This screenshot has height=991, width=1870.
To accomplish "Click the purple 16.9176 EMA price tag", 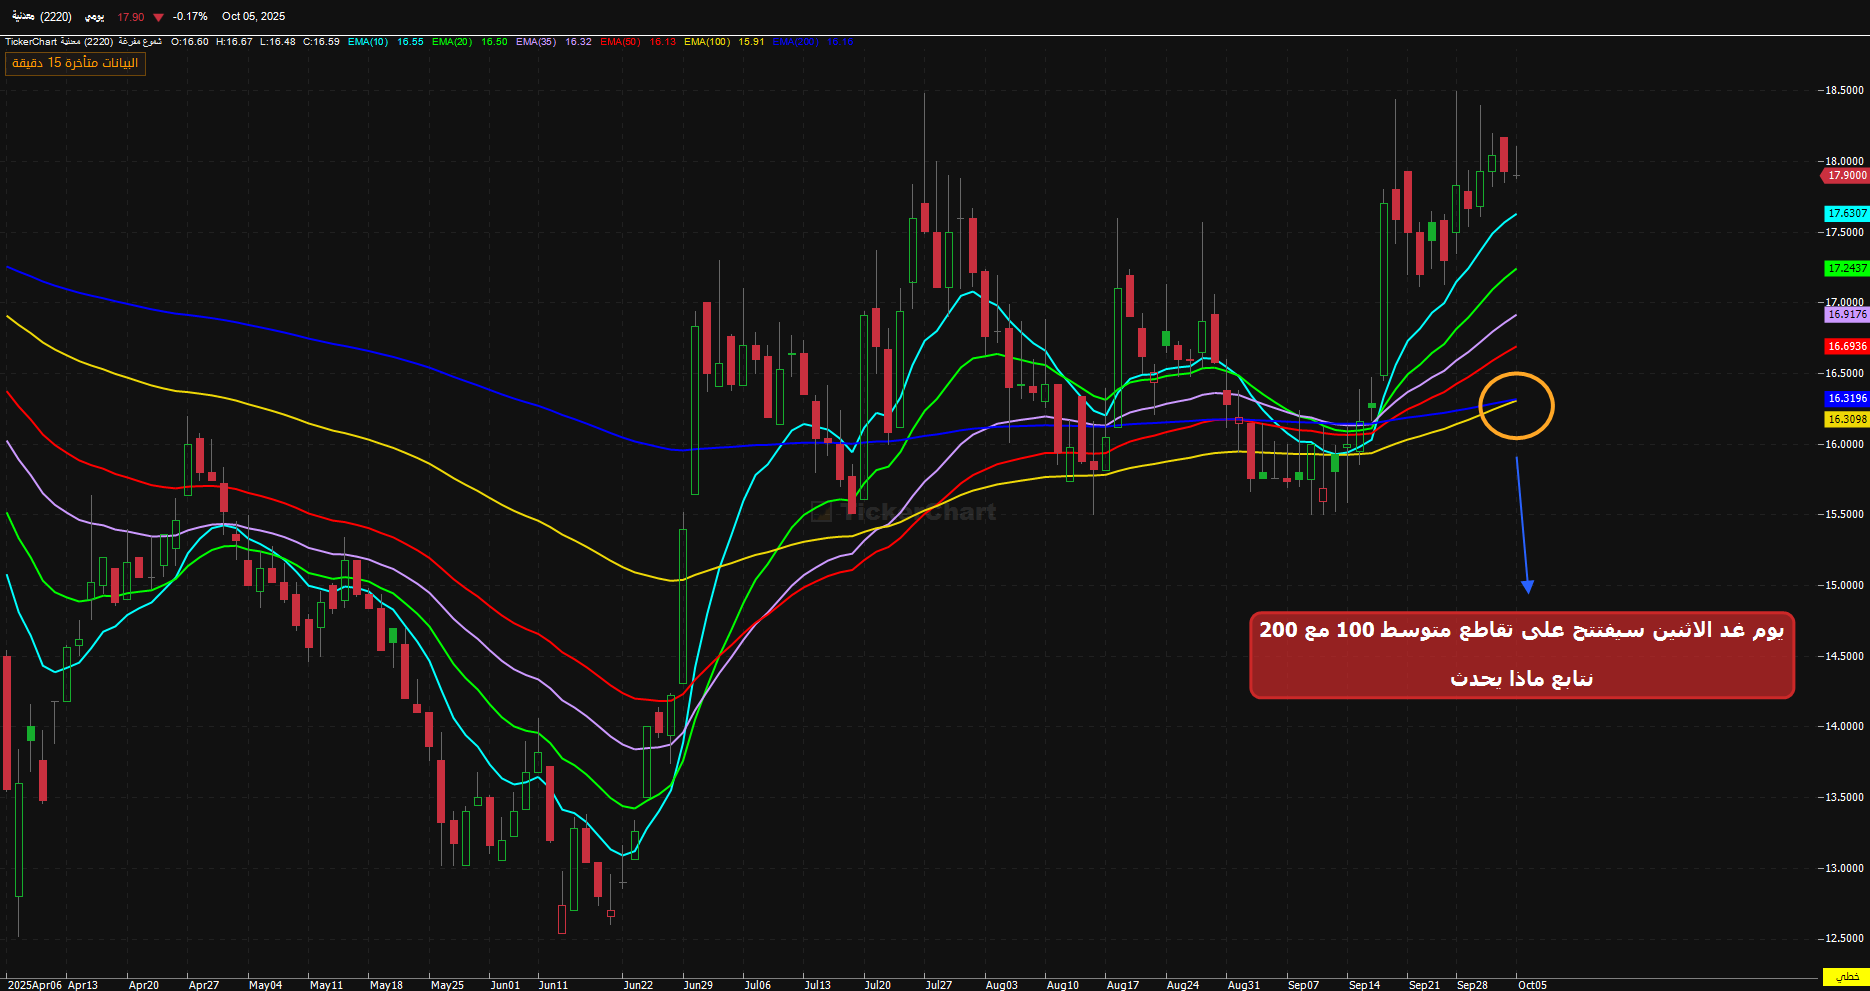I will (x=1846, y=314).
